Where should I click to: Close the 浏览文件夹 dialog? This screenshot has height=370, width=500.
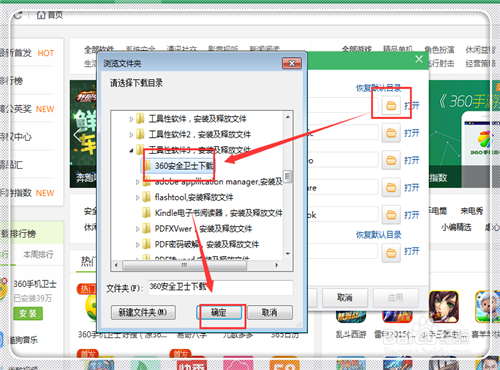292,63
